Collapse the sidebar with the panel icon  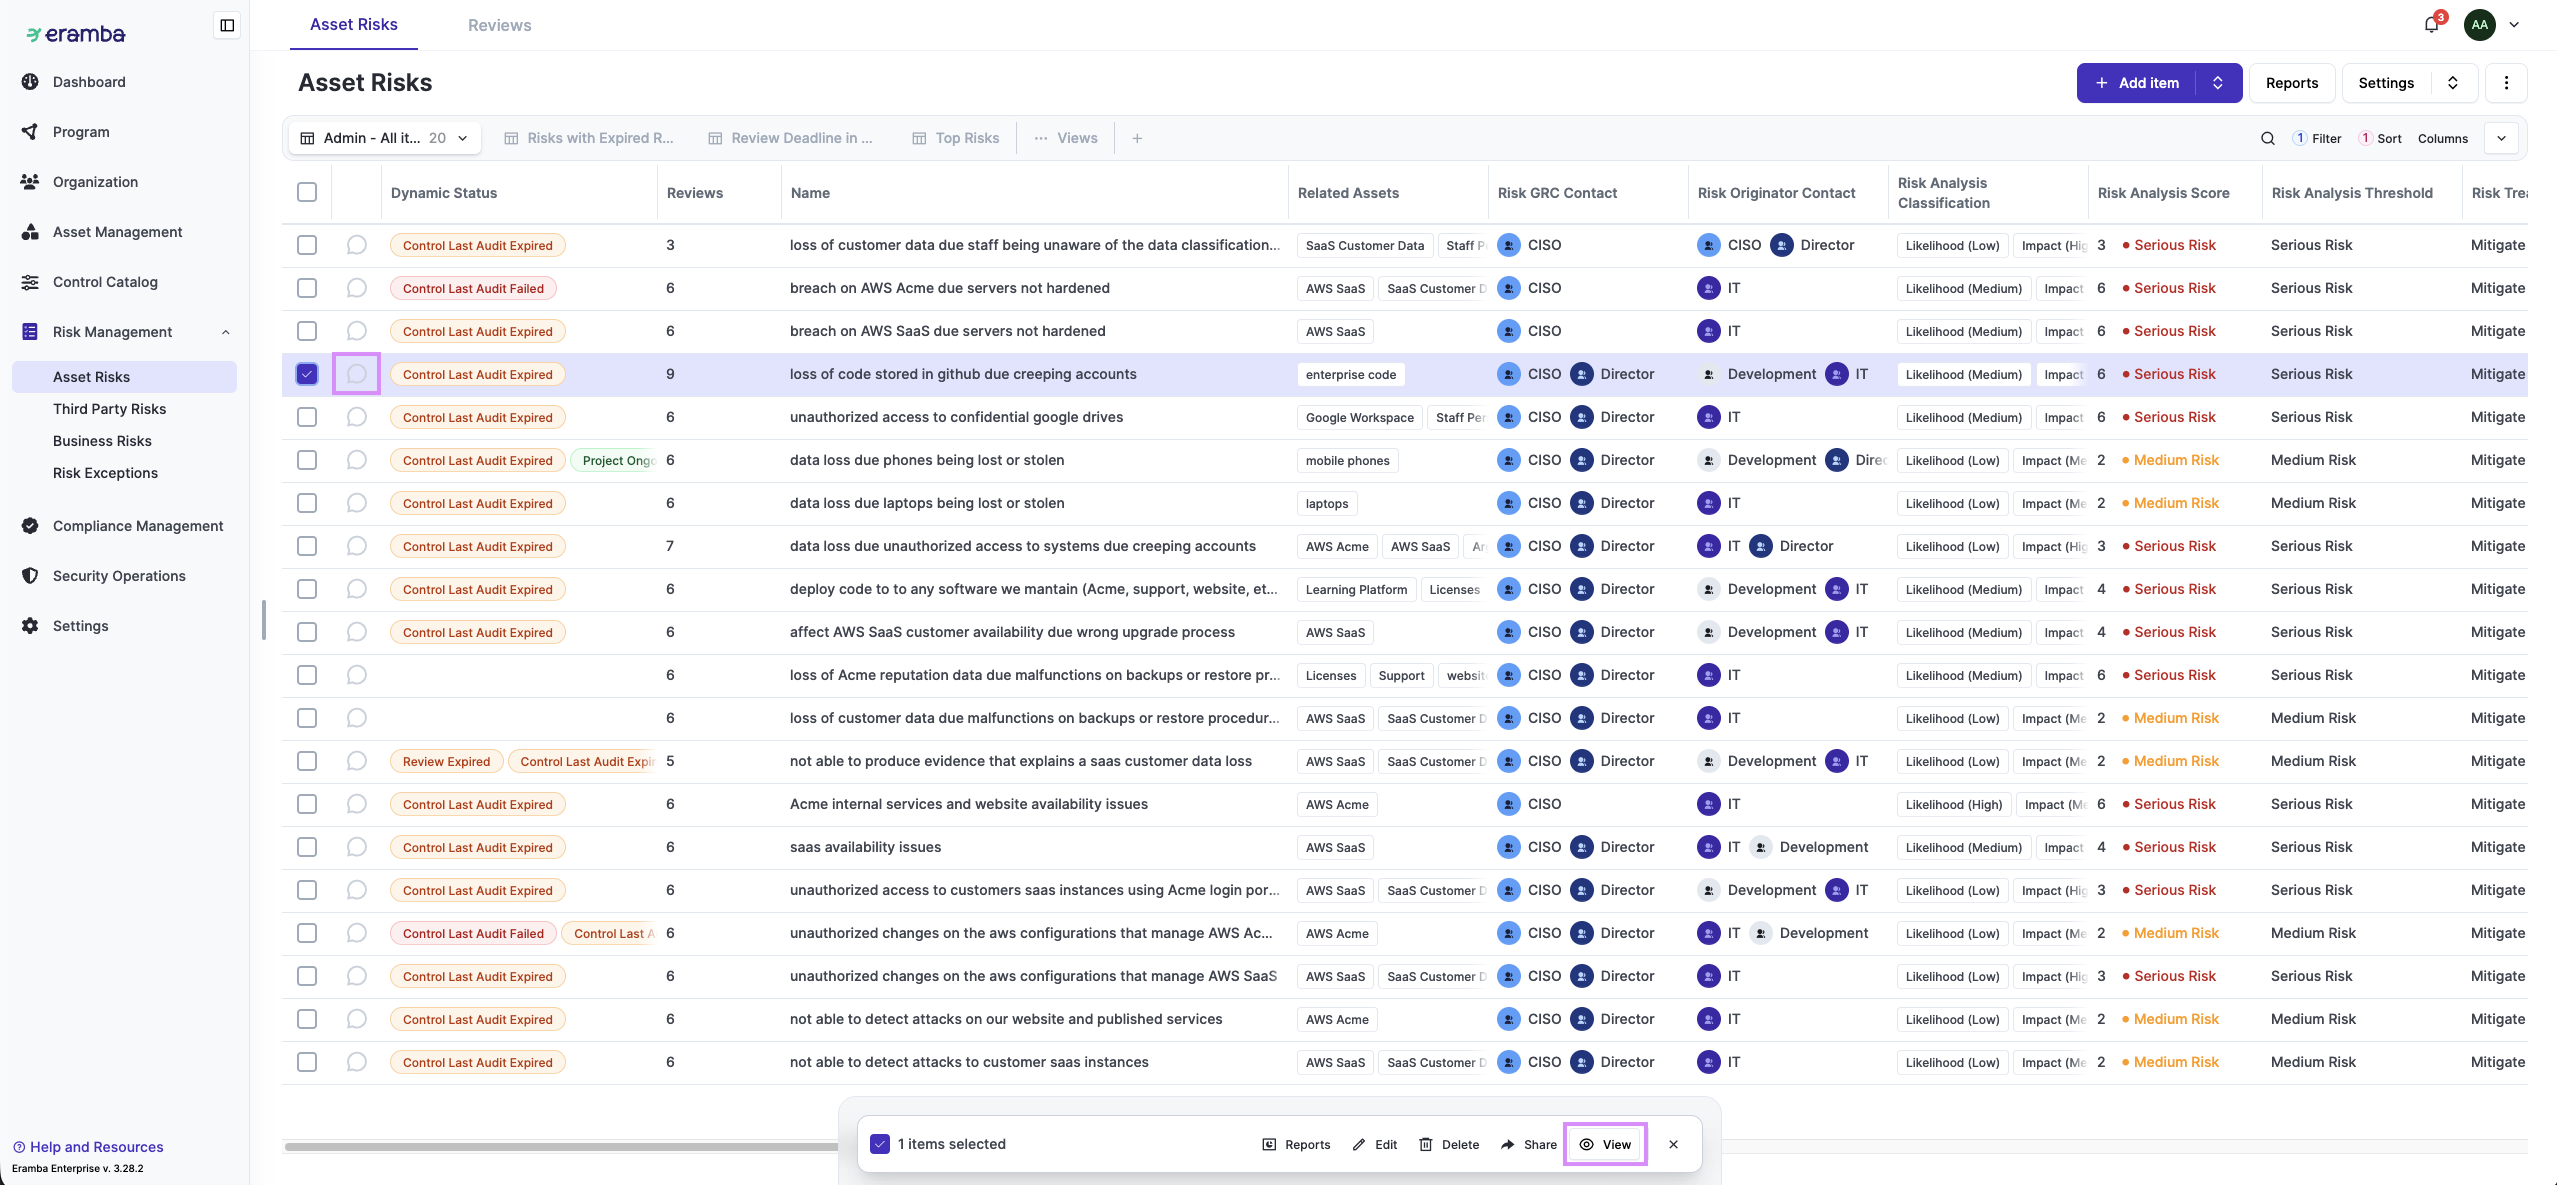click(227, 25)
